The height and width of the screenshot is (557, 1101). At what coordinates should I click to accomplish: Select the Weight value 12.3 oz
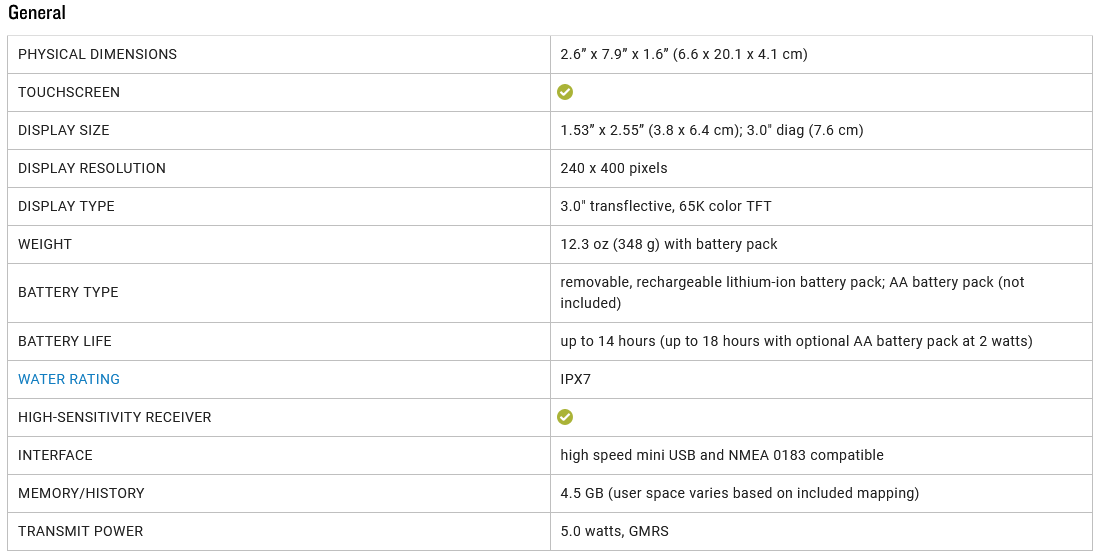tap(668, 244)
